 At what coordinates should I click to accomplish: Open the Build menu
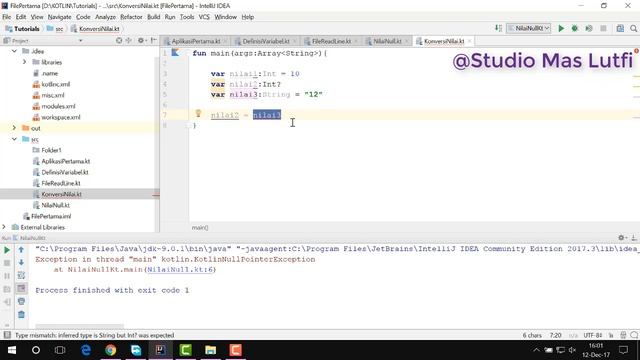[x=153, y=17]
